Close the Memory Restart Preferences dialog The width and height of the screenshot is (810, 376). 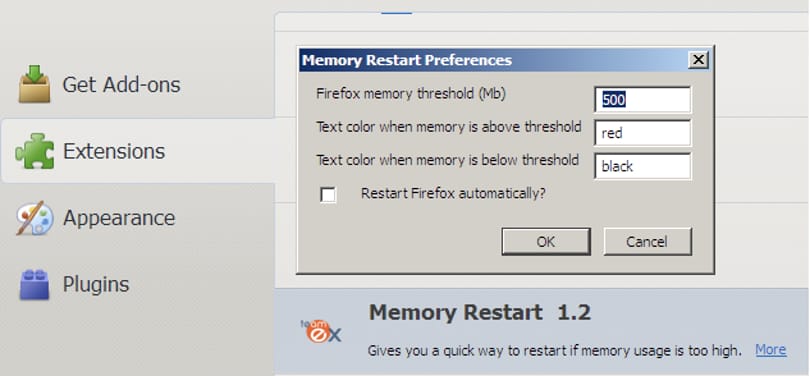[698, 60]
